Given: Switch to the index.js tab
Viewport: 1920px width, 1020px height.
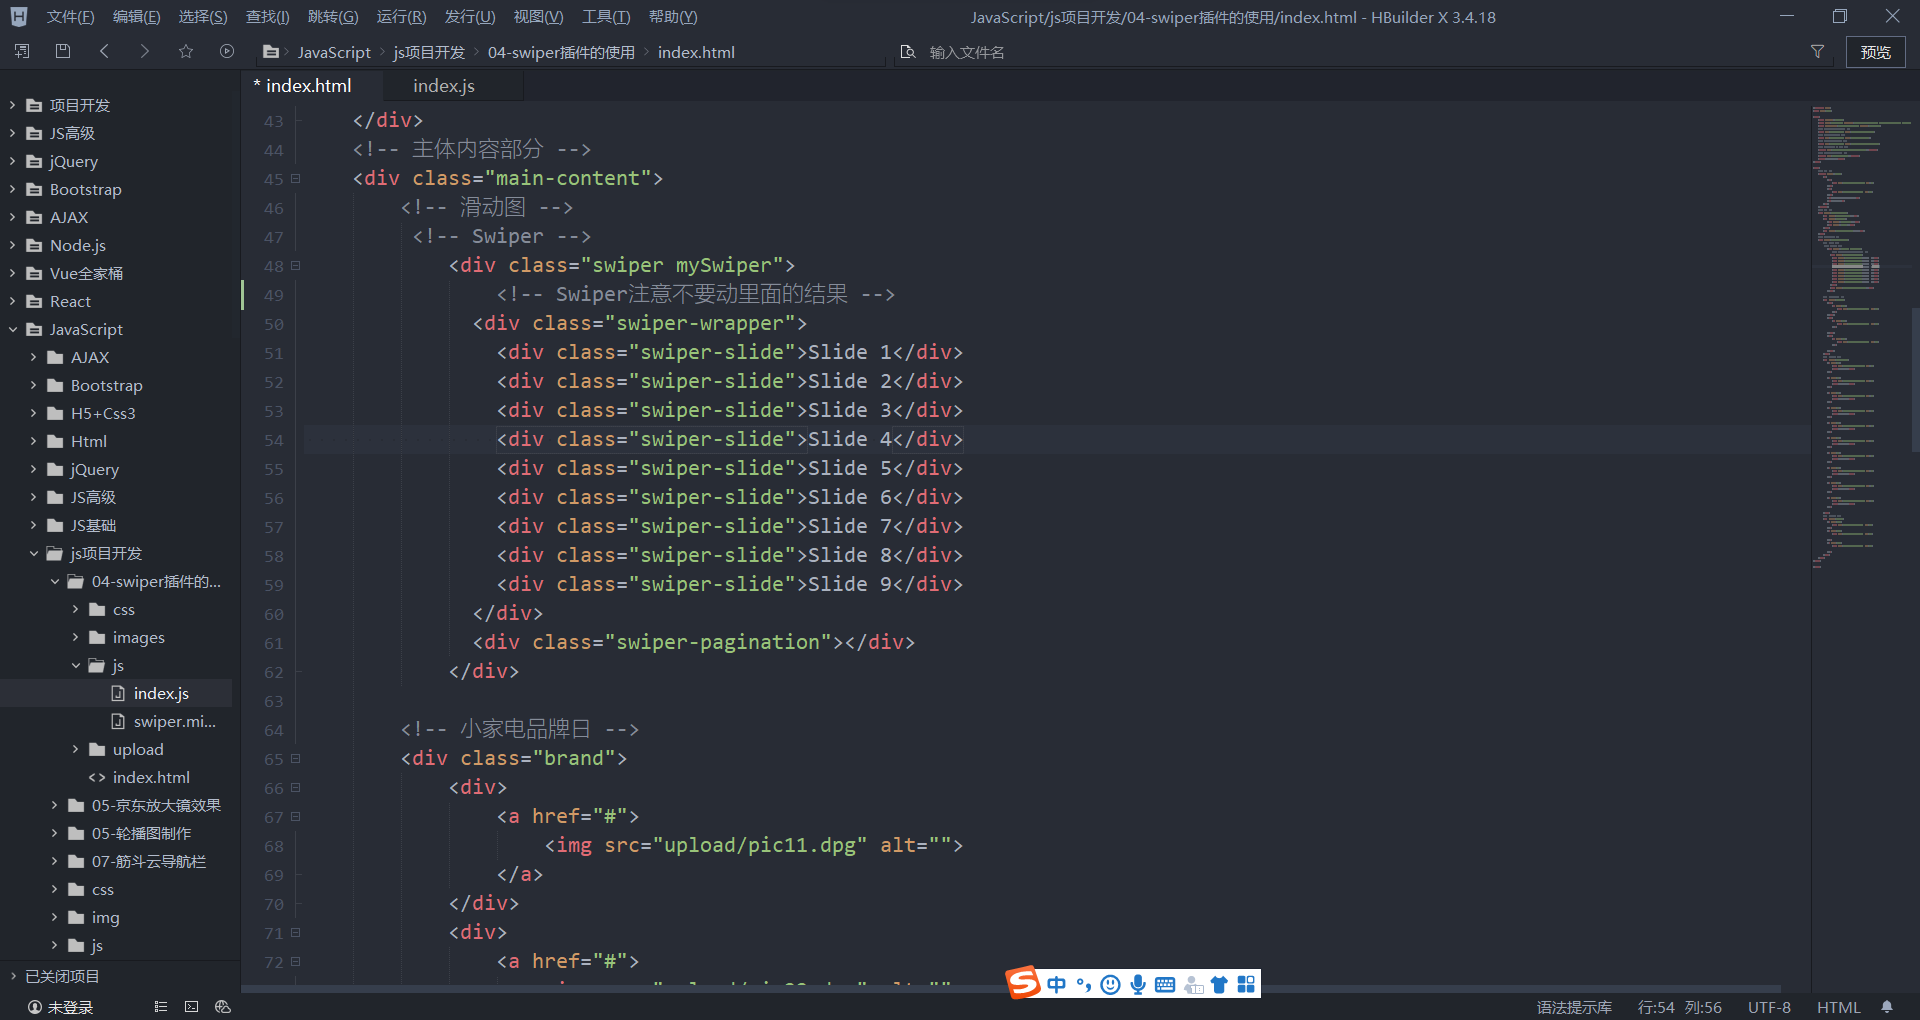Looking at the screenshot, I should click(x=443, y=85).
